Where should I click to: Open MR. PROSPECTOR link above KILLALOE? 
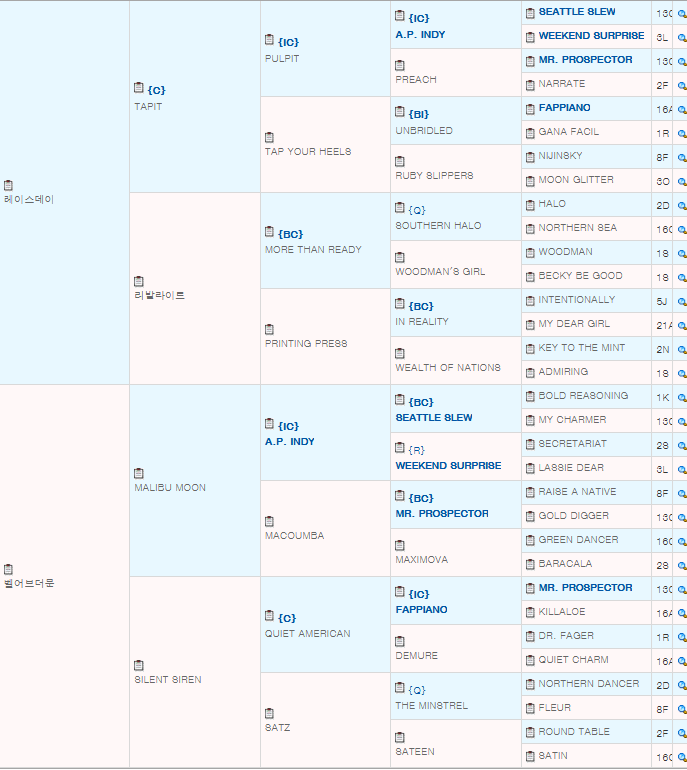pyautogui.click(x=585, y=588)
